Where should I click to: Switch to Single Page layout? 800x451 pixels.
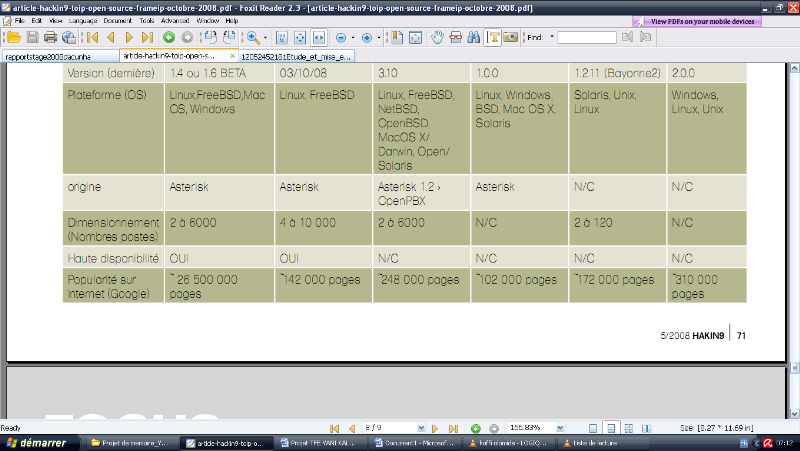(593, 429)
